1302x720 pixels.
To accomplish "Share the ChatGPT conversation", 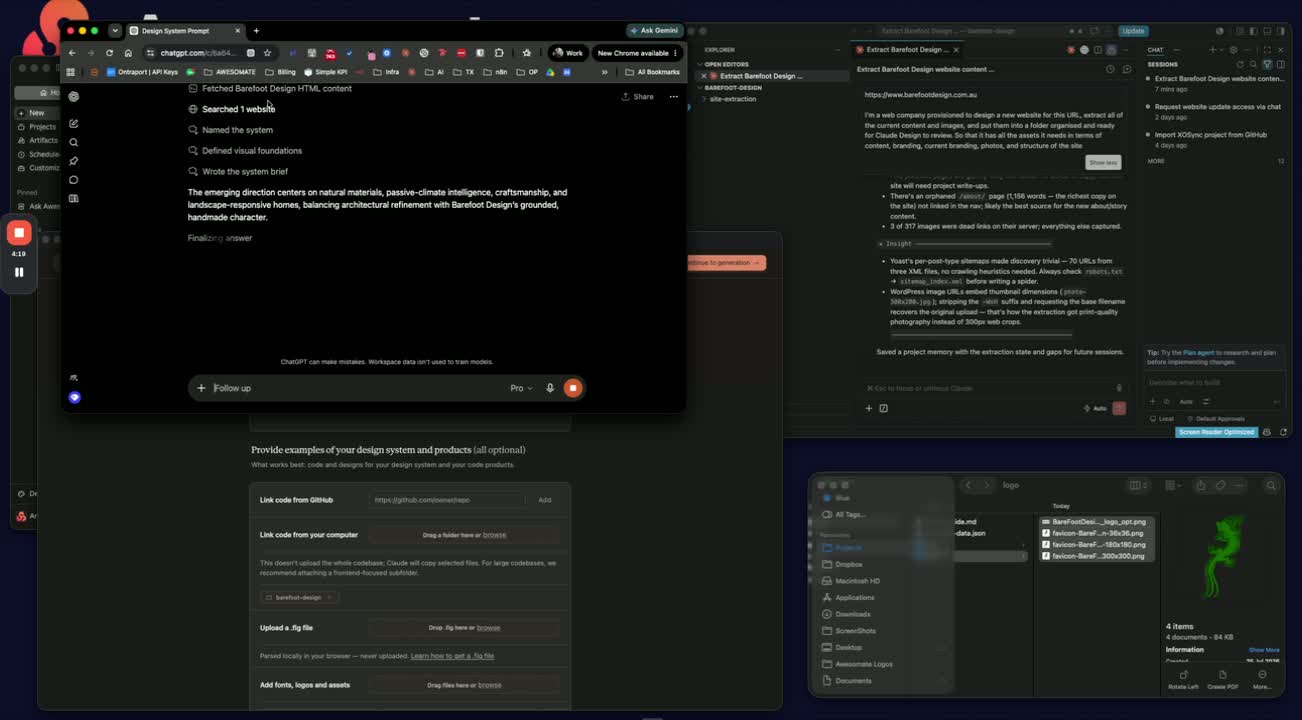I will pyautogui.click(x=638, y=97).
